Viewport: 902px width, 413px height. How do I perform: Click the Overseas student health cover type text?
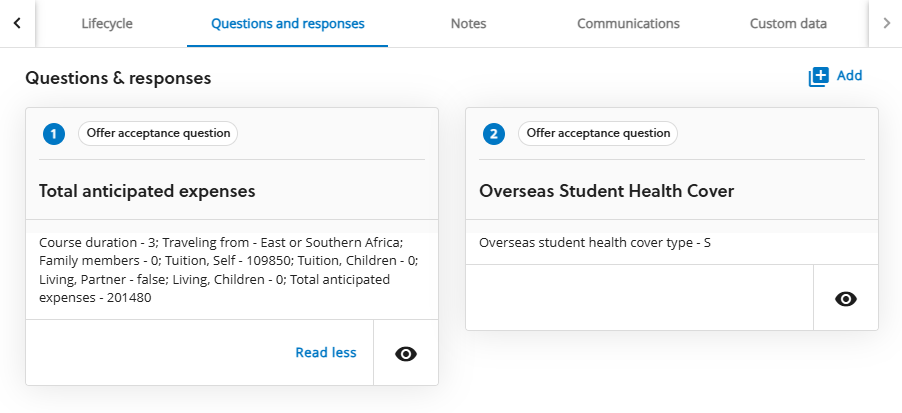click(595, 243)
